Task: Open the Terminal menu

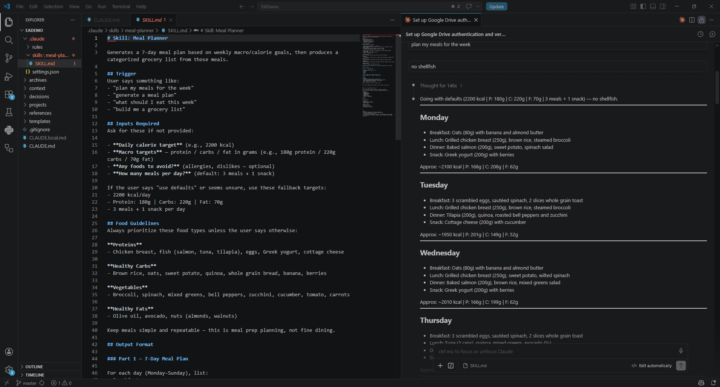Action: pyautogui.click(x=121, y=6)
